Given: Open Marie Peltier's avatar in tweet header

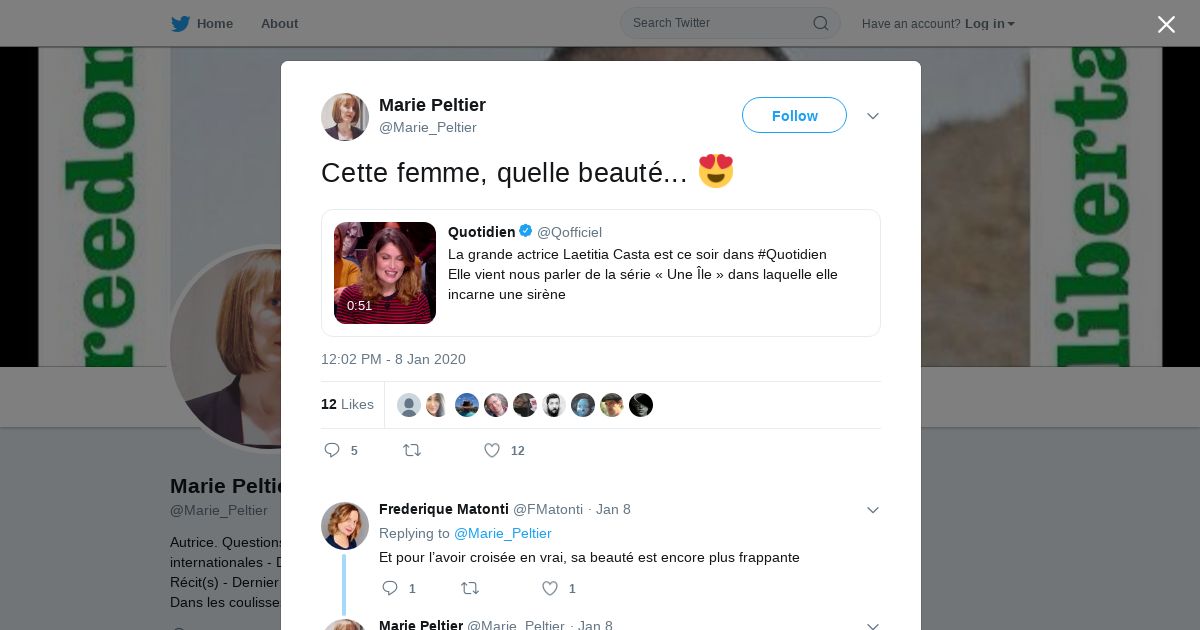Looking at the screenshot, I should 345,117.
